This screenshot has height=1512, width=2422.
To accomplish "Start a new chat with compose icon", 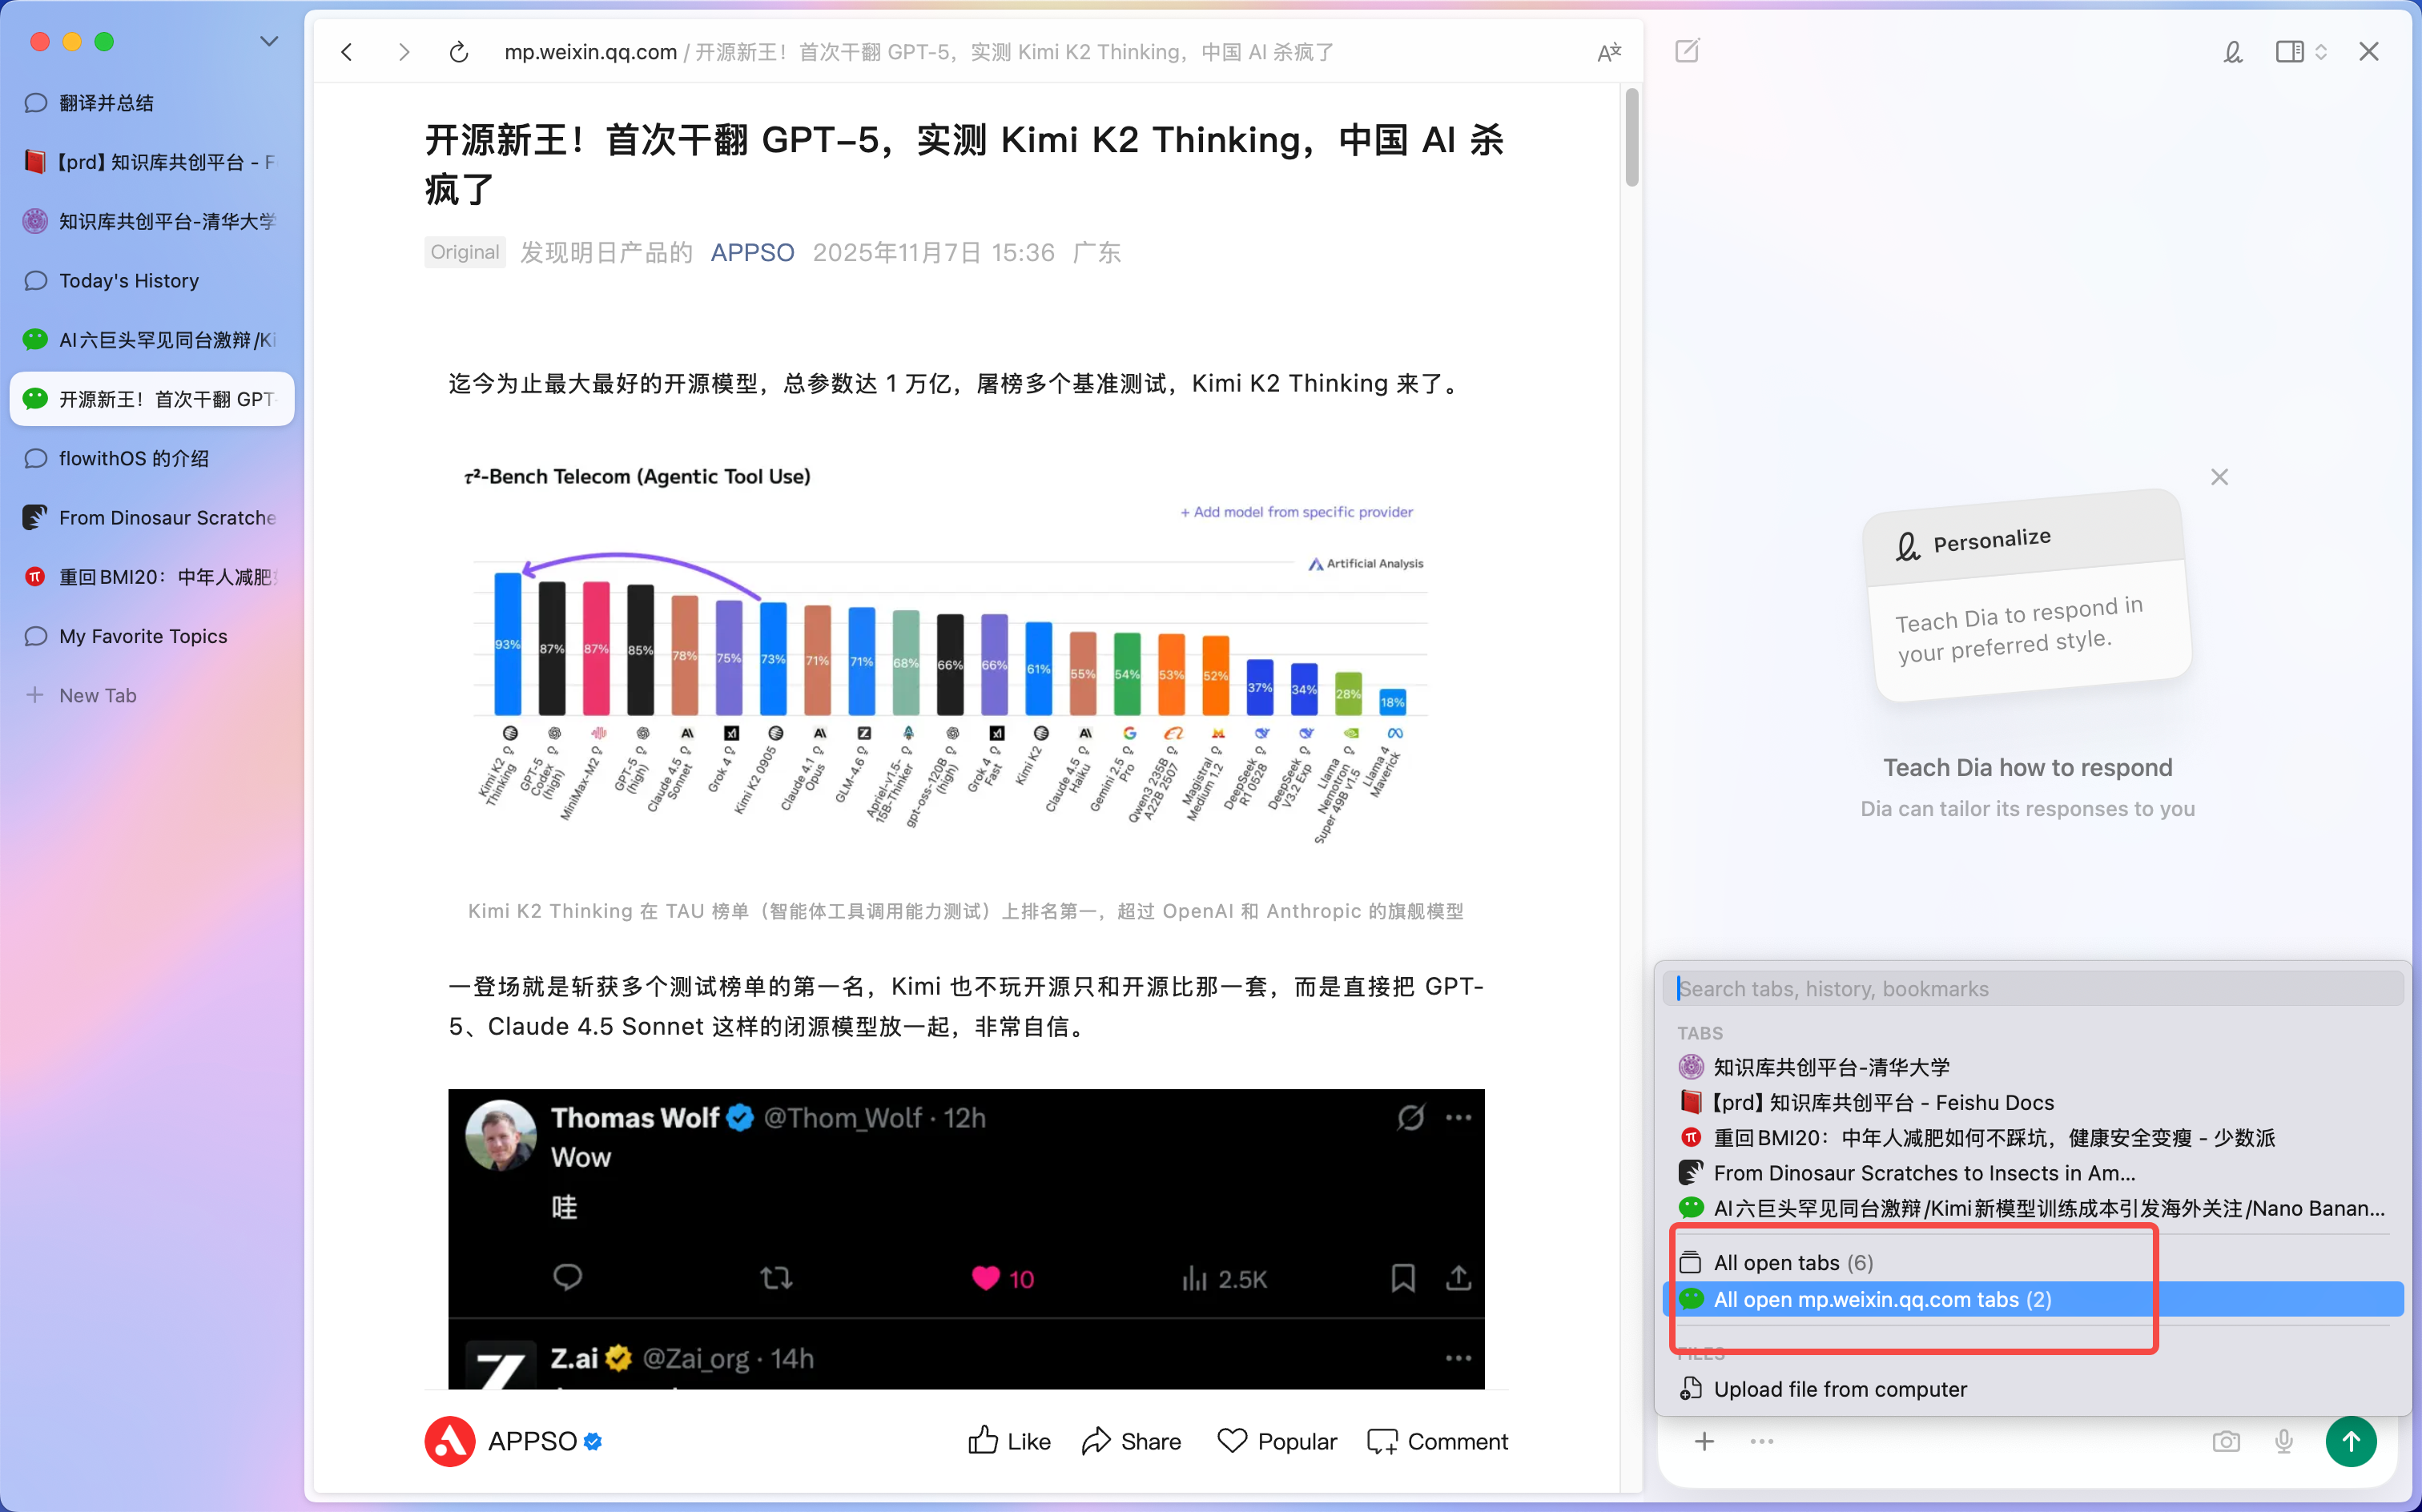I will tap(1687, 51).
